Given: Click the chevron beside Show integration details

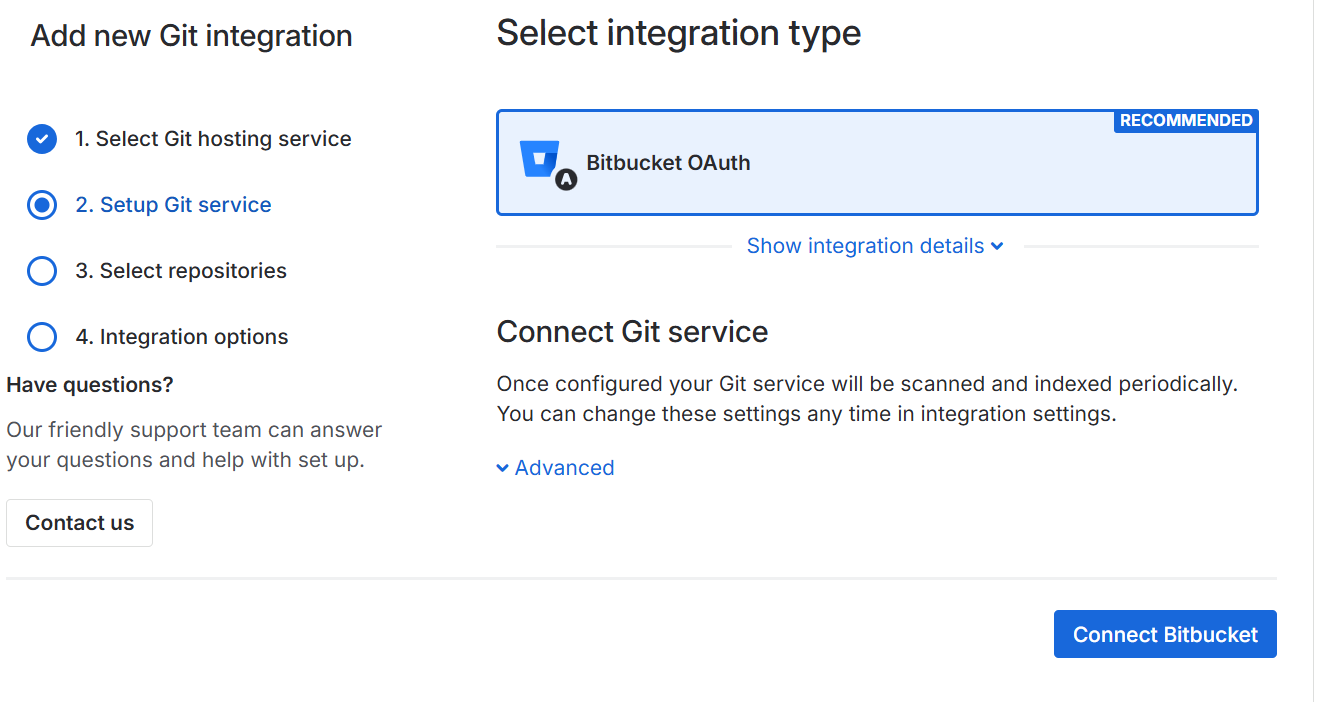Looking at the screenshot, I should point(997,247).
